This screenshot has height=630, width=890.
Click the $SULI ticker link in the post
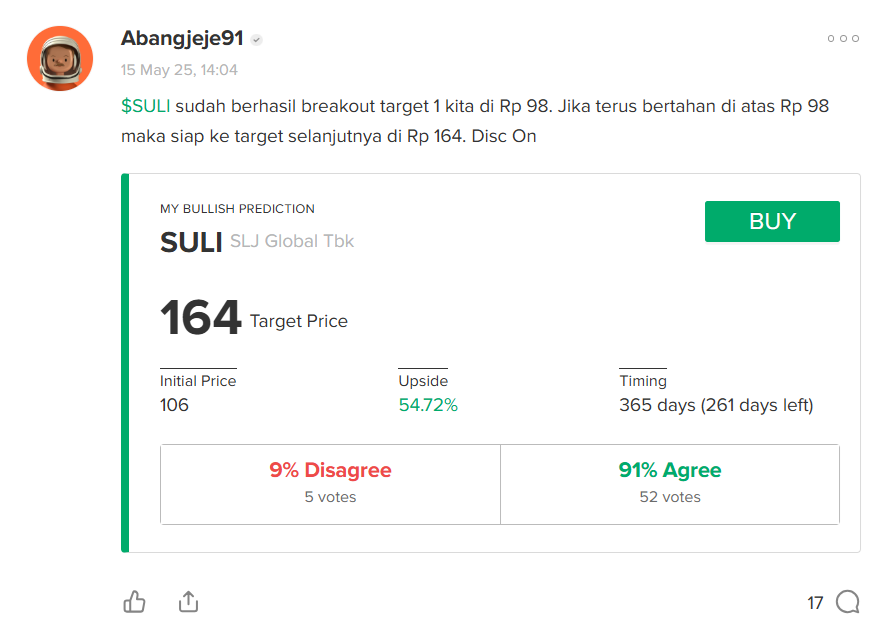145,106
